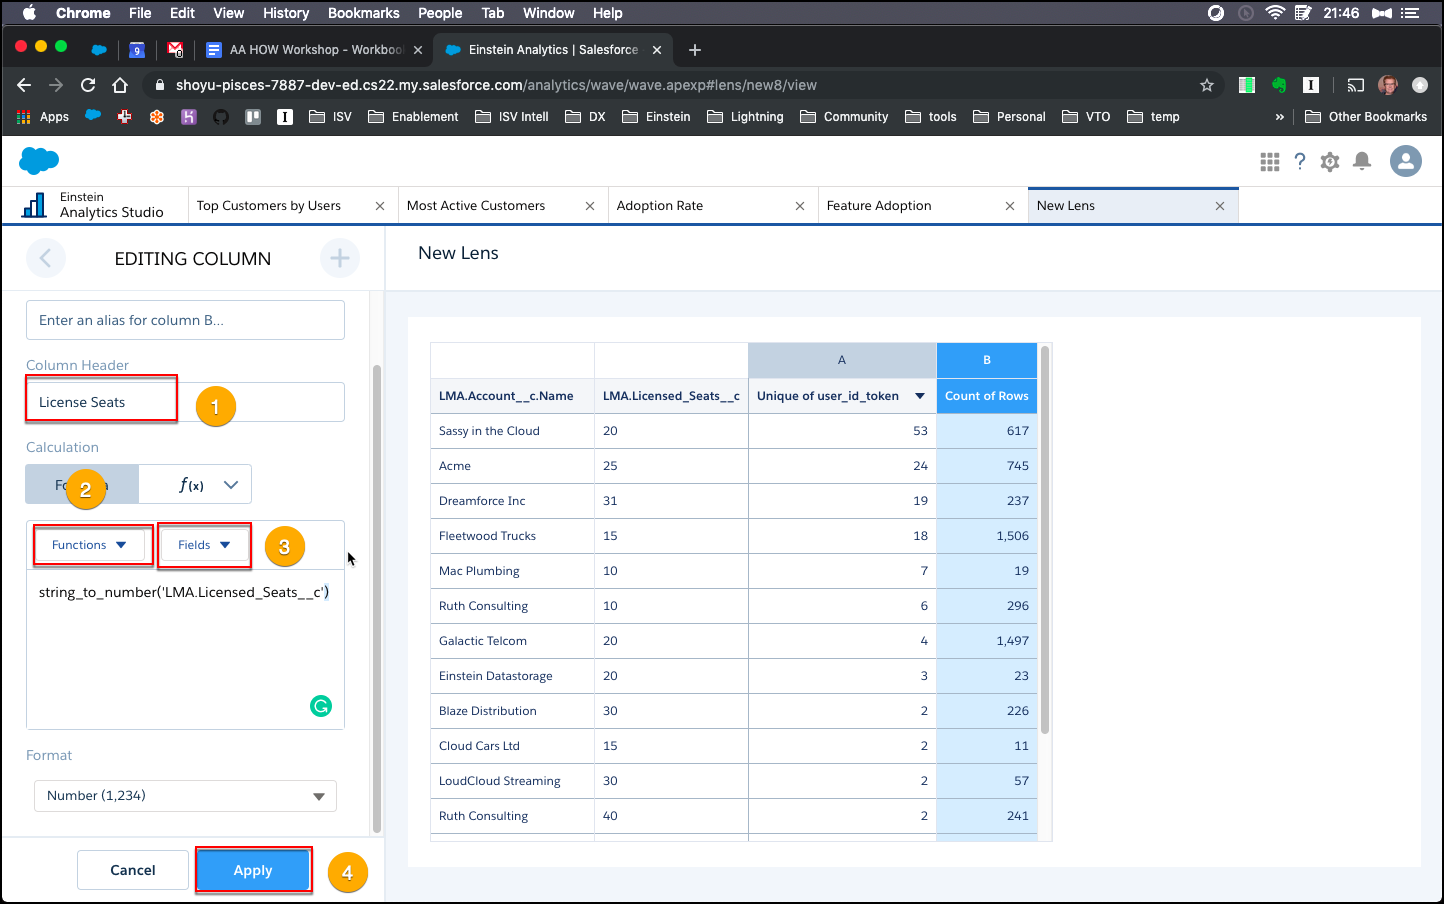Click the alias for column B field
This screenshot has width=1444, height=904.
[185, 320]
